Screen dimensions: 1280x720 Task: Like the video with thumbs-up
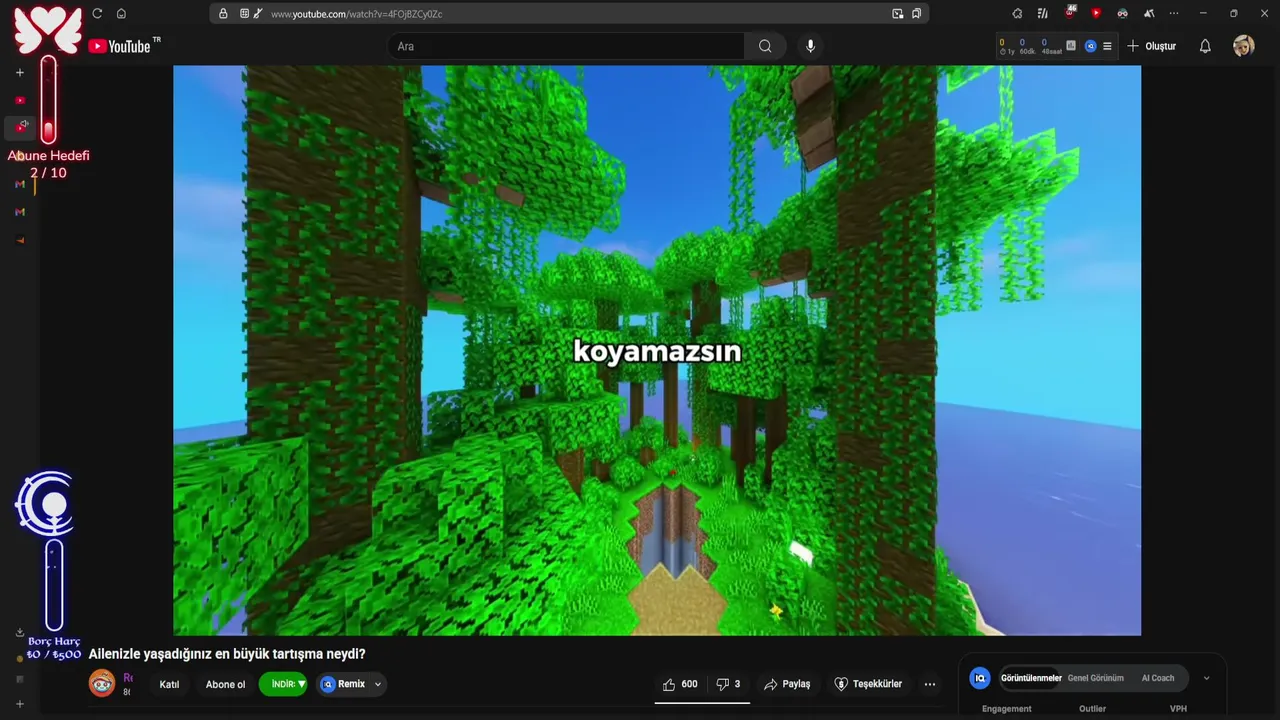point(680,684)
